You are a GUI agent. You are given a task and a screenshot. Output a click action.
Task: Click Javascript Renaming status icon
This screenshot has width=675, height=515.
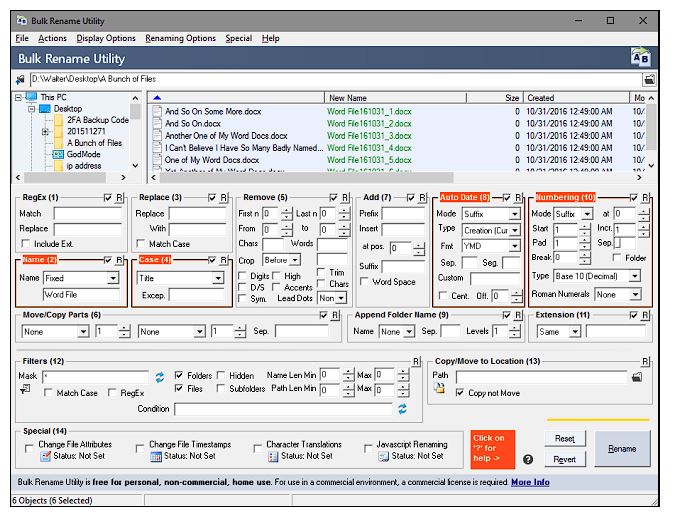(383, 456)
